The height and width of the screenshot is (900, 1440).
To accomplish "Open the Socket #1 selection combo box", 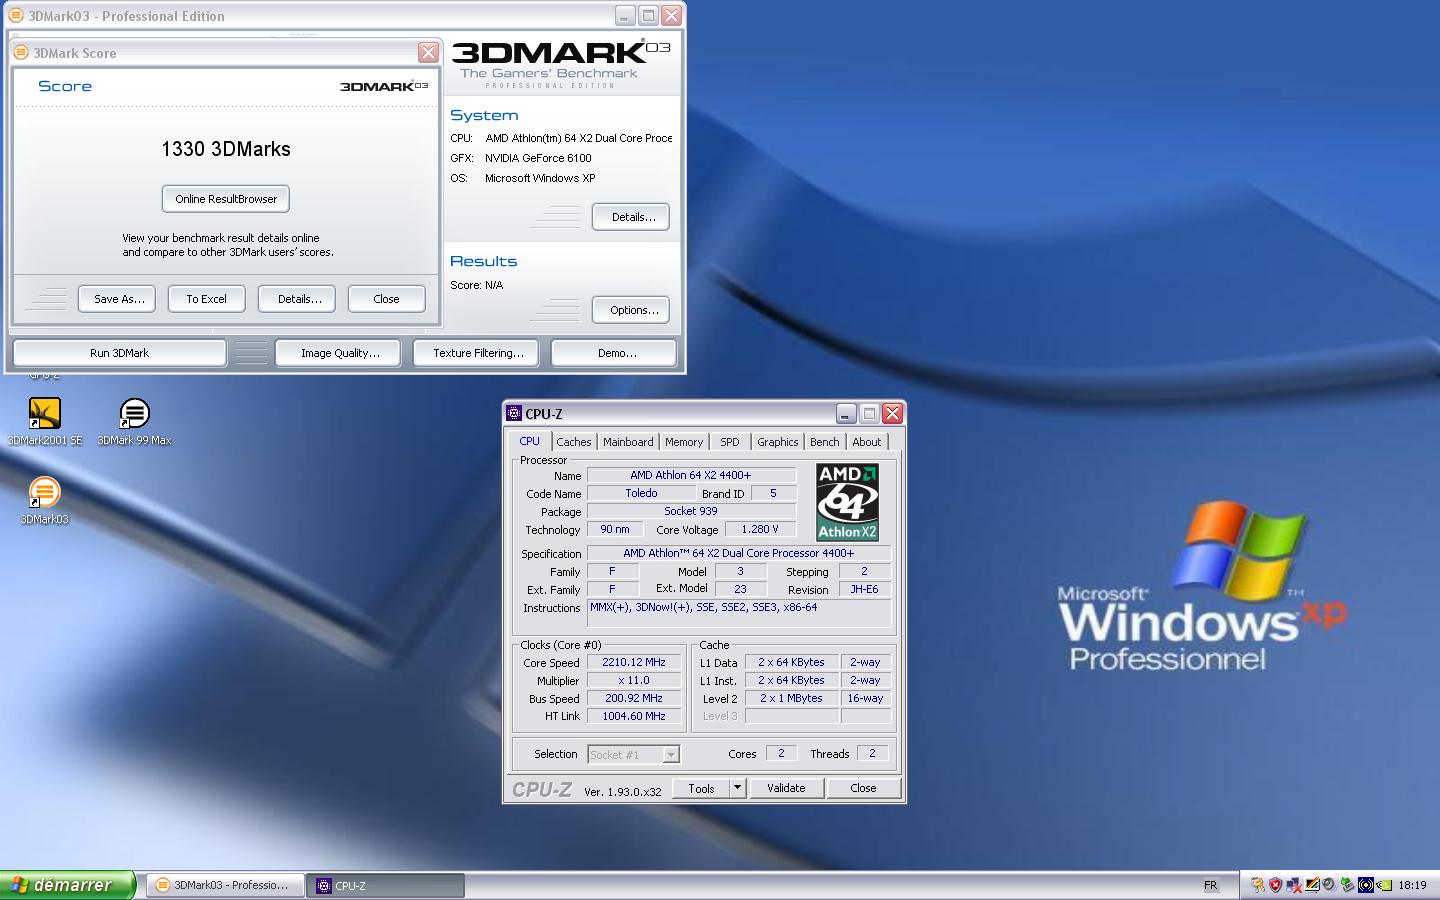I will (x=634, y=755).
